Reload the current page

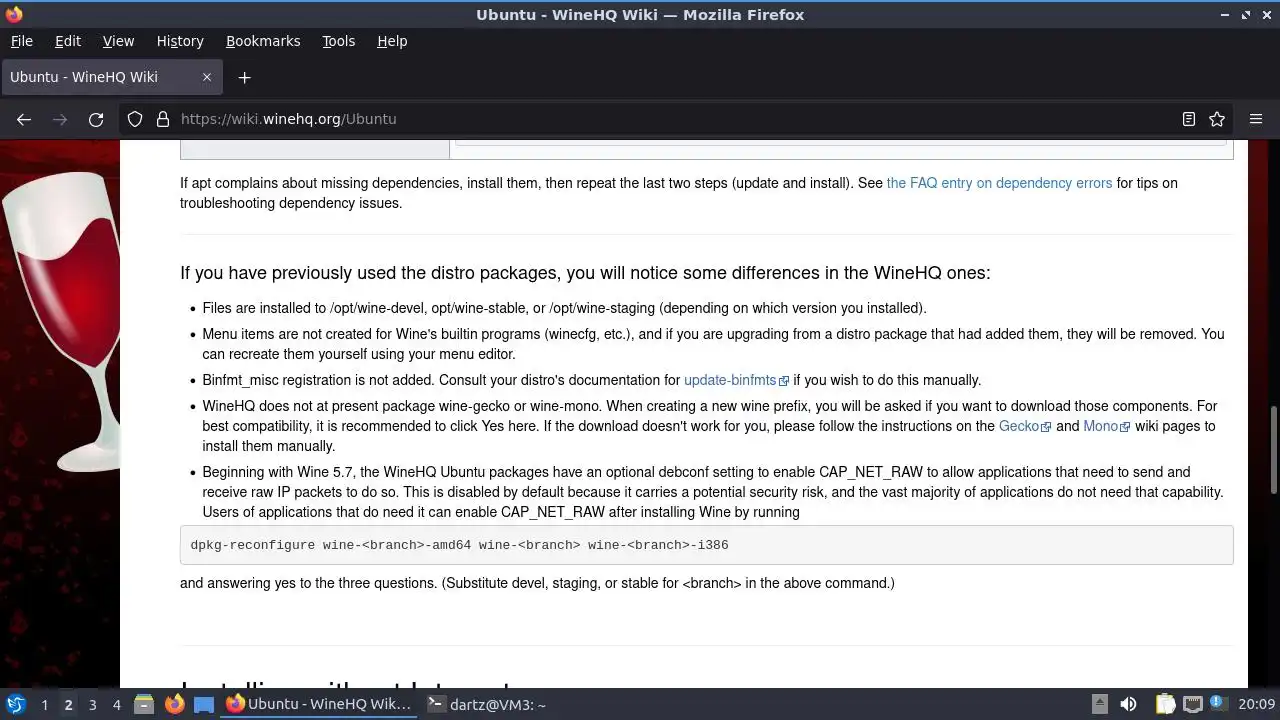click(x=96, y=119)
